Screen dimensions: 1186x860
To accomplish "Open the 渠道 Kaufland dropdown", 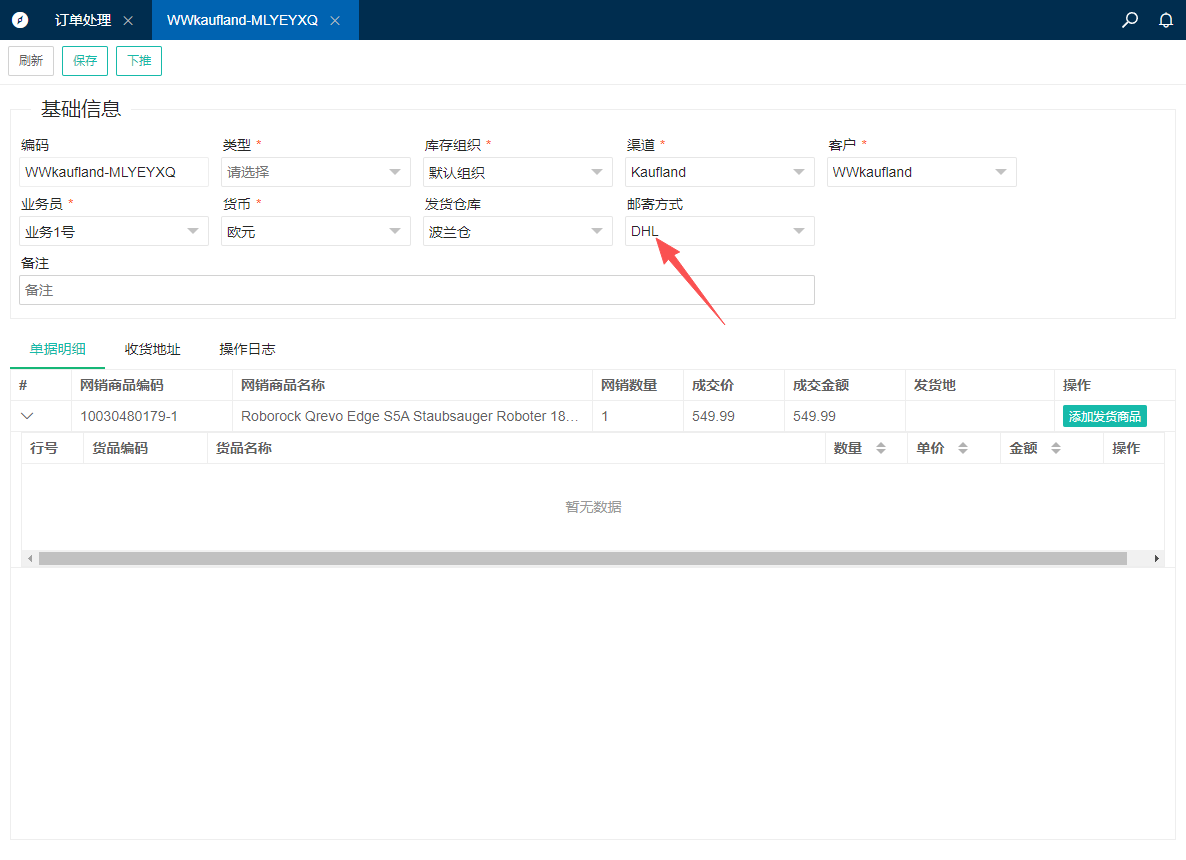I will pos(719,172).
